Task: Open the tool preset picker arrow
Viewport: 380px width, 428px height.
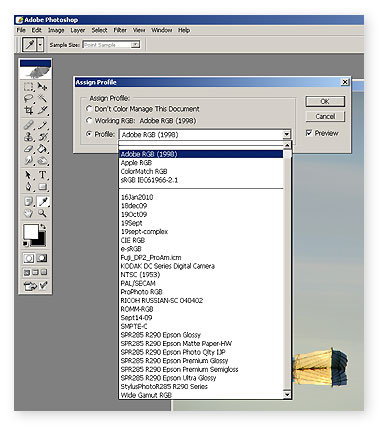Action: point(40,44)
